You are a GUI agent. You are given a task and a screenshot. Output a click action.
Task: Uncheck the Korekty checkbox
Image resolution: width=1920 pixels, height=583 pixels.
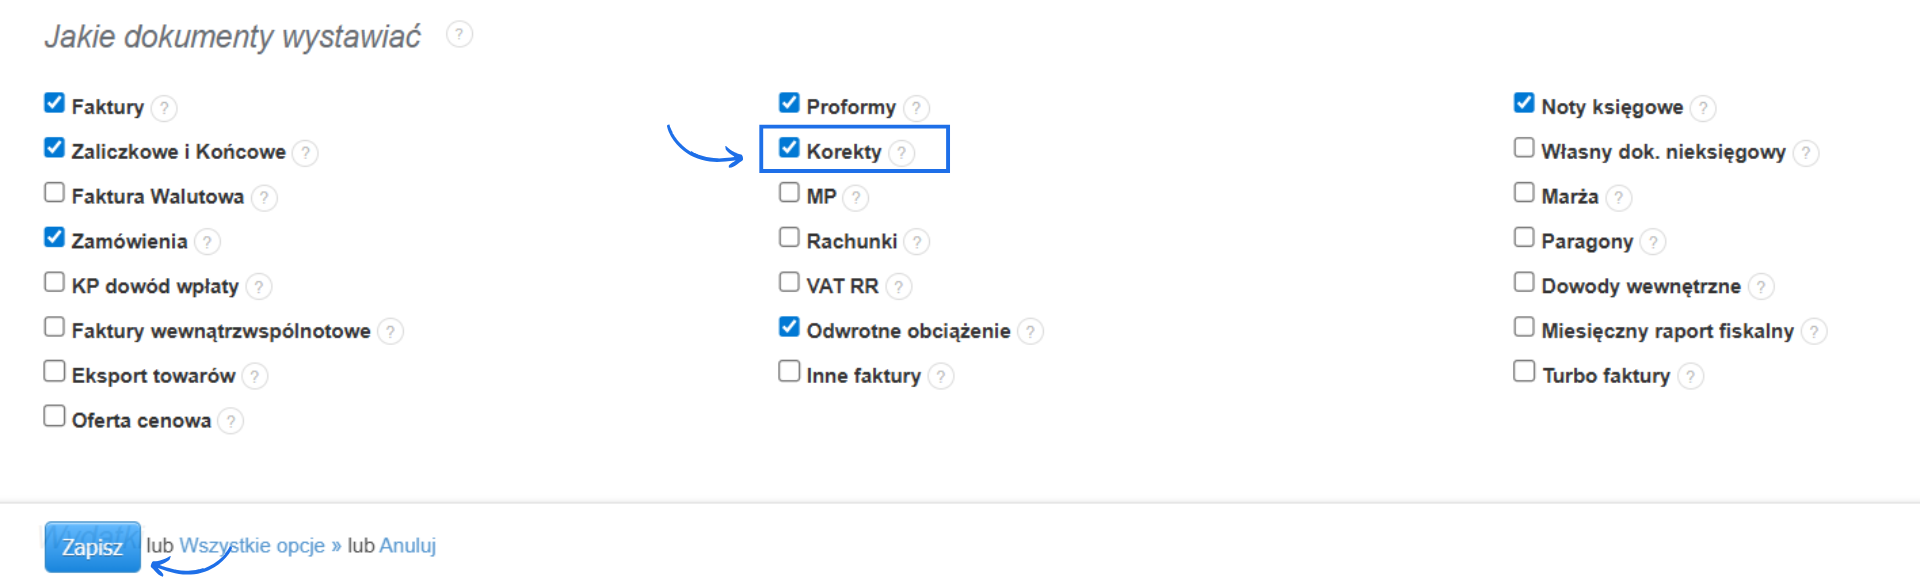pyautogui.click(x=789, y=148)
